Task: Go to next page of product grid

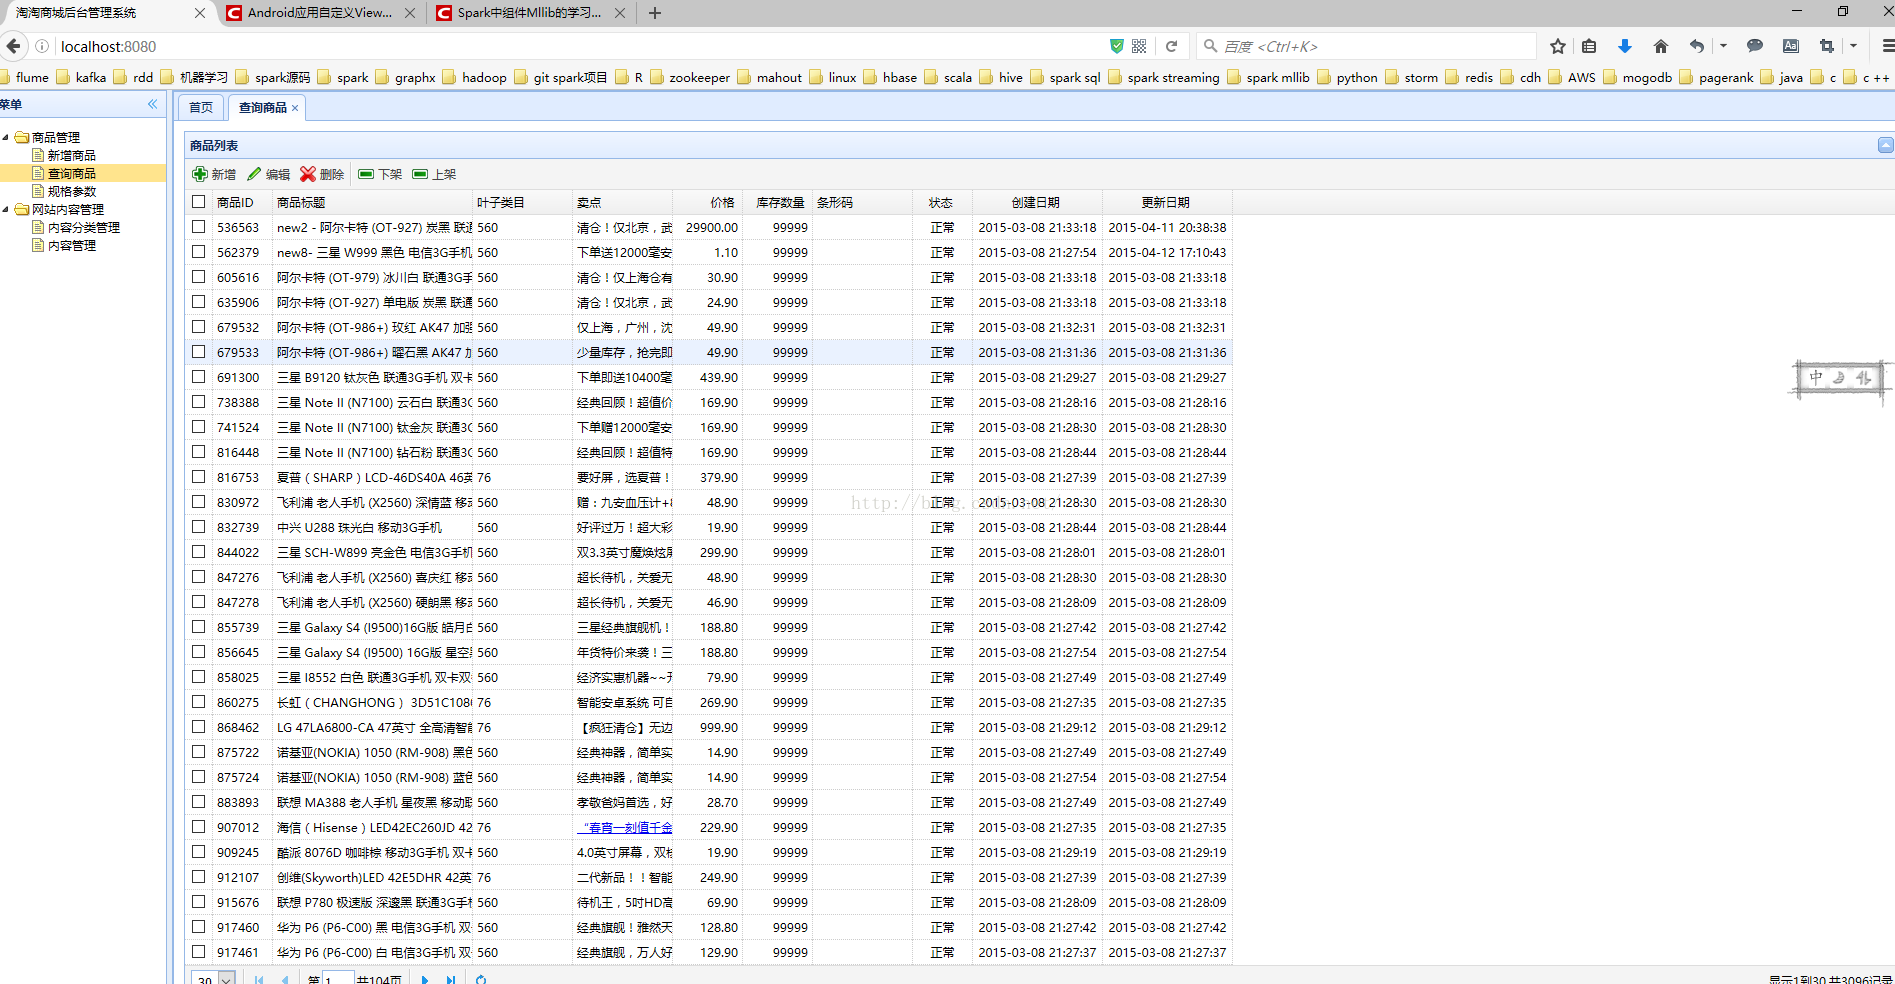Action: coord(425,979)
